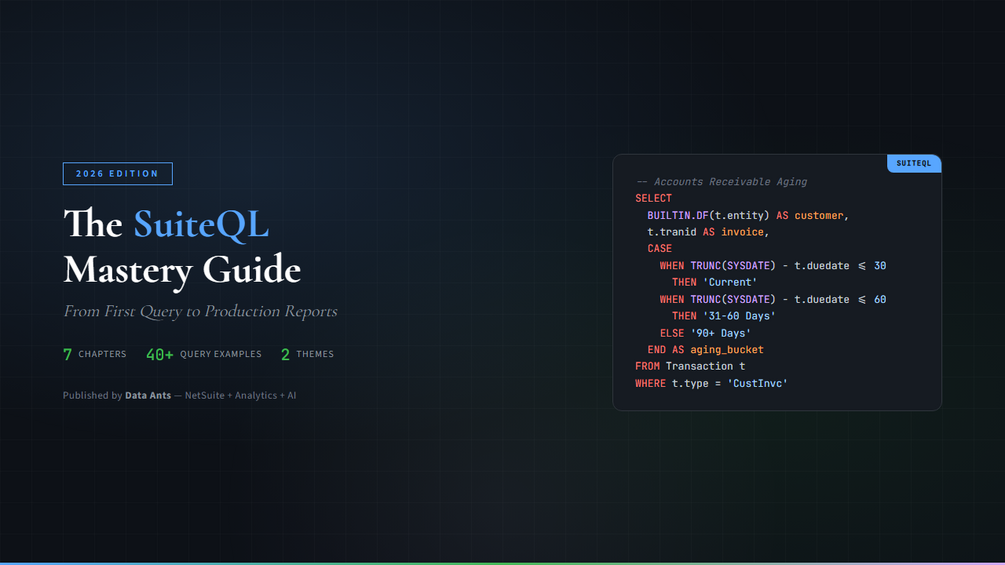This screenshot has width=1005, height=565.
Task: Click the CASE keyword in the code
Action: [660, 249]
